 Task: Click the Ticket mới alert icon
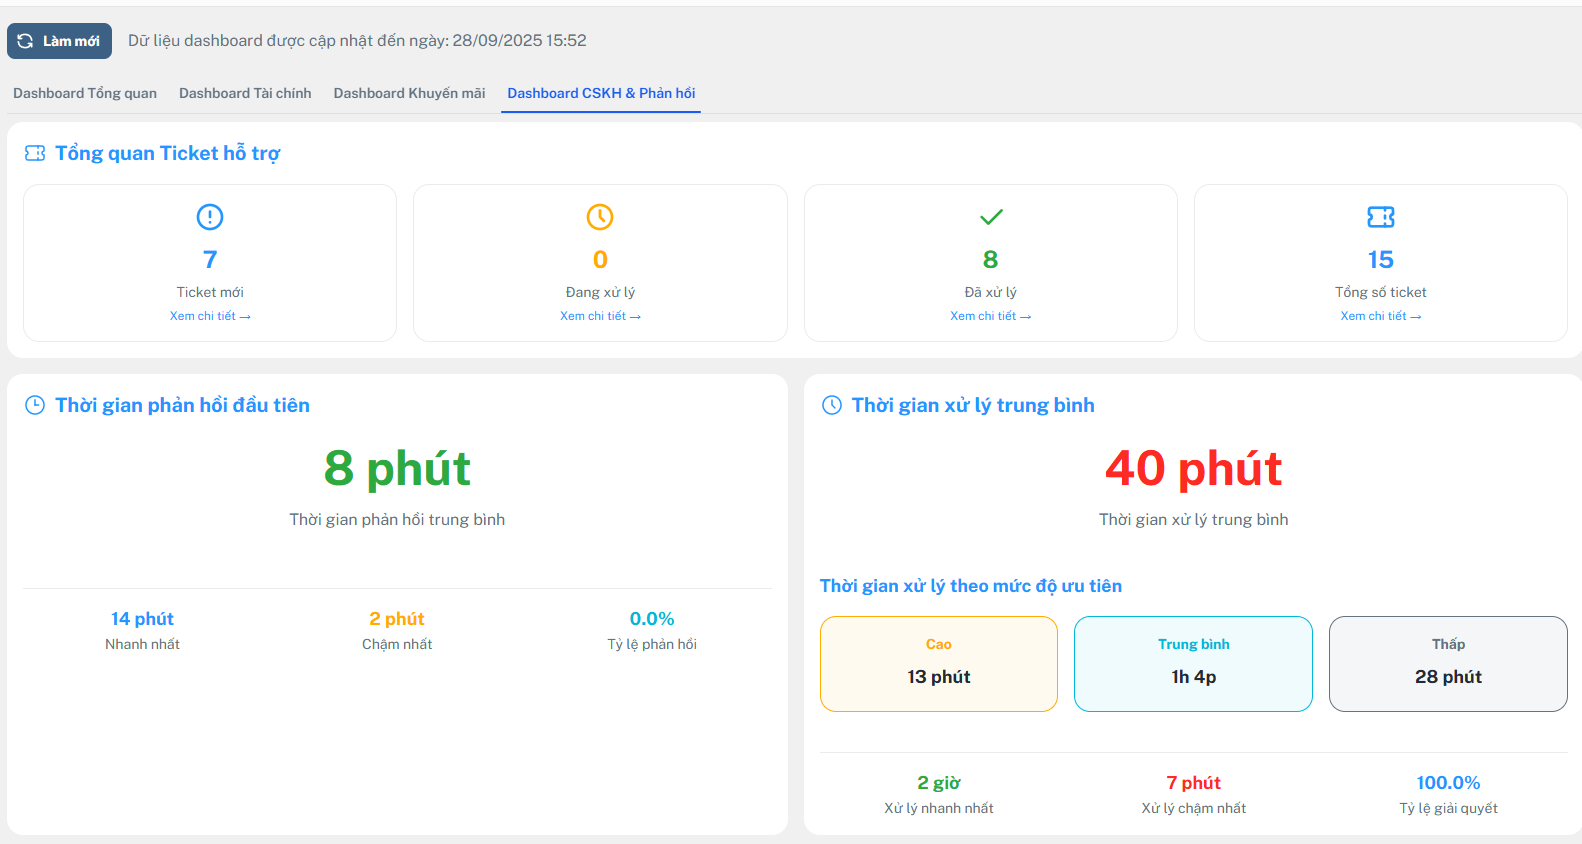pos(210,217)
